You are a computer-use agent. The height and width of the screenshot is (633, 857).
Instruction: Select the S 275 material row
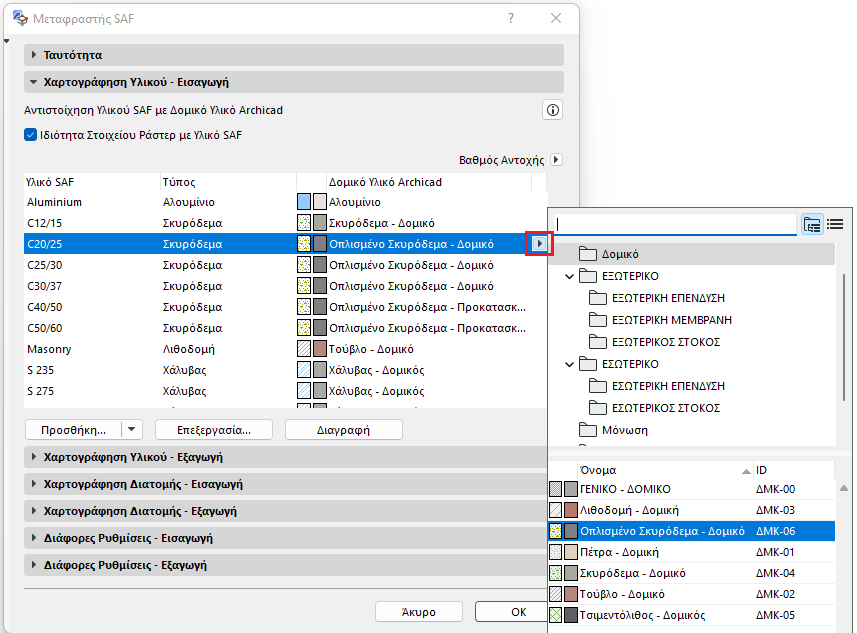285,391
